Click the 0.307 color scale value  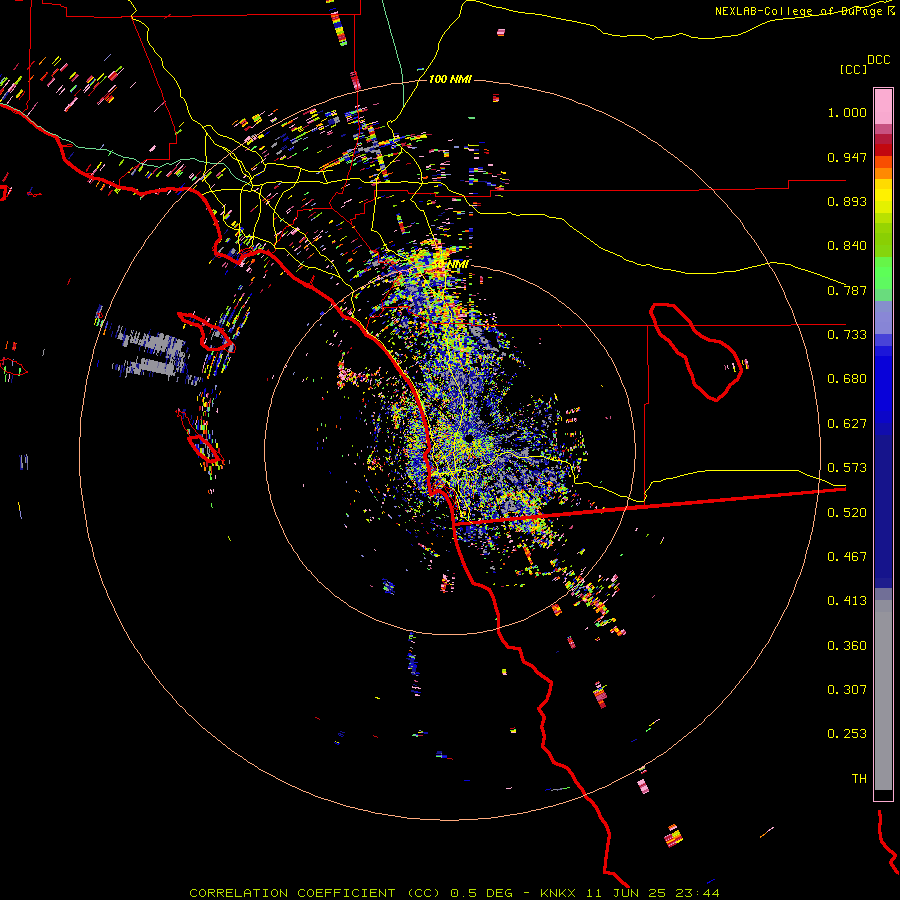tap(847, 690)
